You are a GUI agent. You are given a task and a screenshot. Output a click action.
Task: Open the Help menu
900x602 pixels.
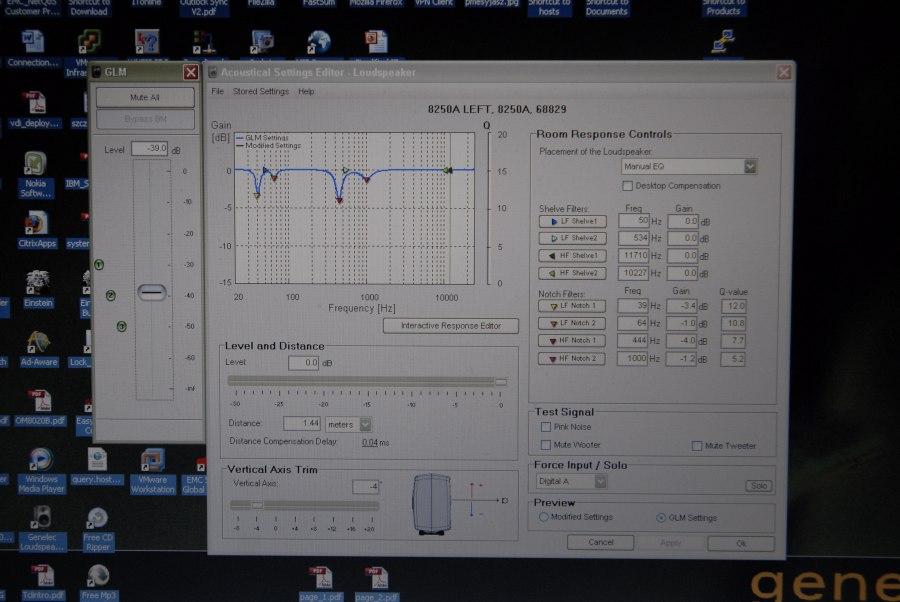(306, 92)
